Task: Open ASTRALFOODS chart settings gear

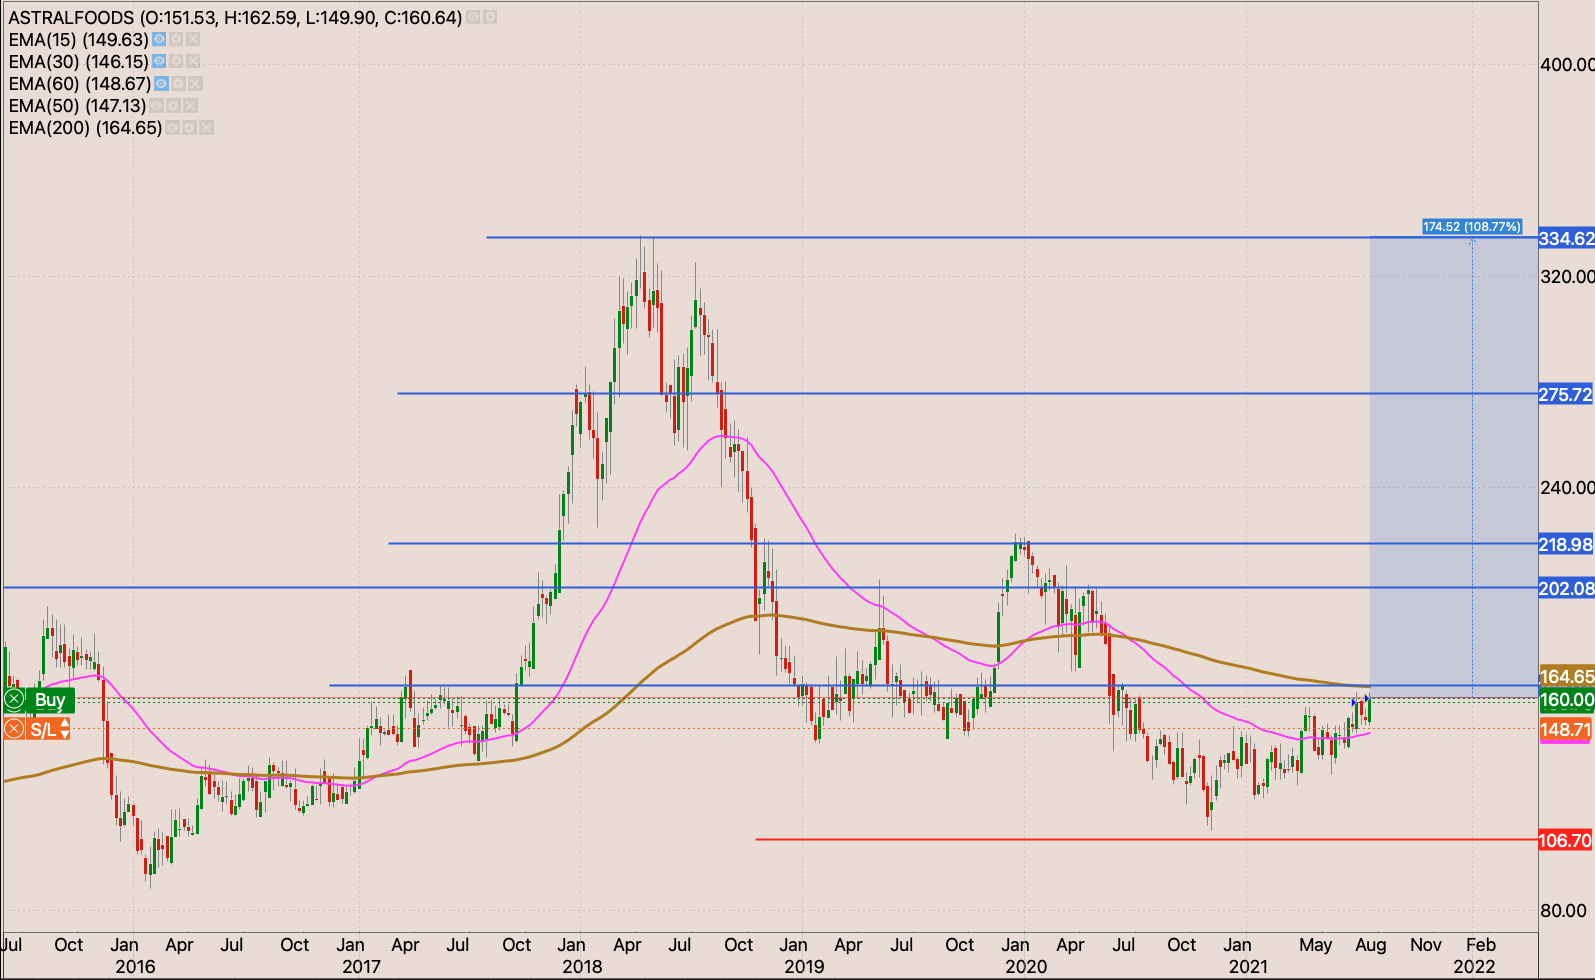Action: pos(490,18)
